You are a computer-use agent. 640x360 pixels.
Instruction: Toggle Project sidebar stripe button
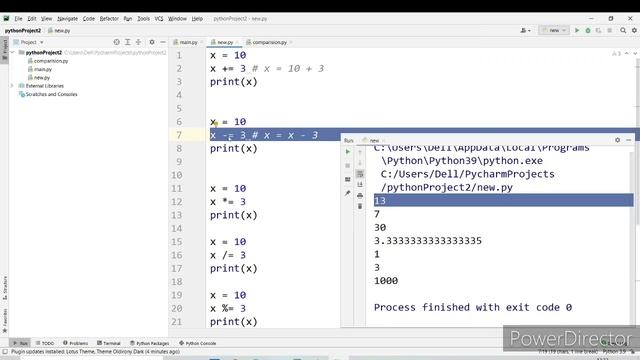pyautogui.click(x=5, y=49)
